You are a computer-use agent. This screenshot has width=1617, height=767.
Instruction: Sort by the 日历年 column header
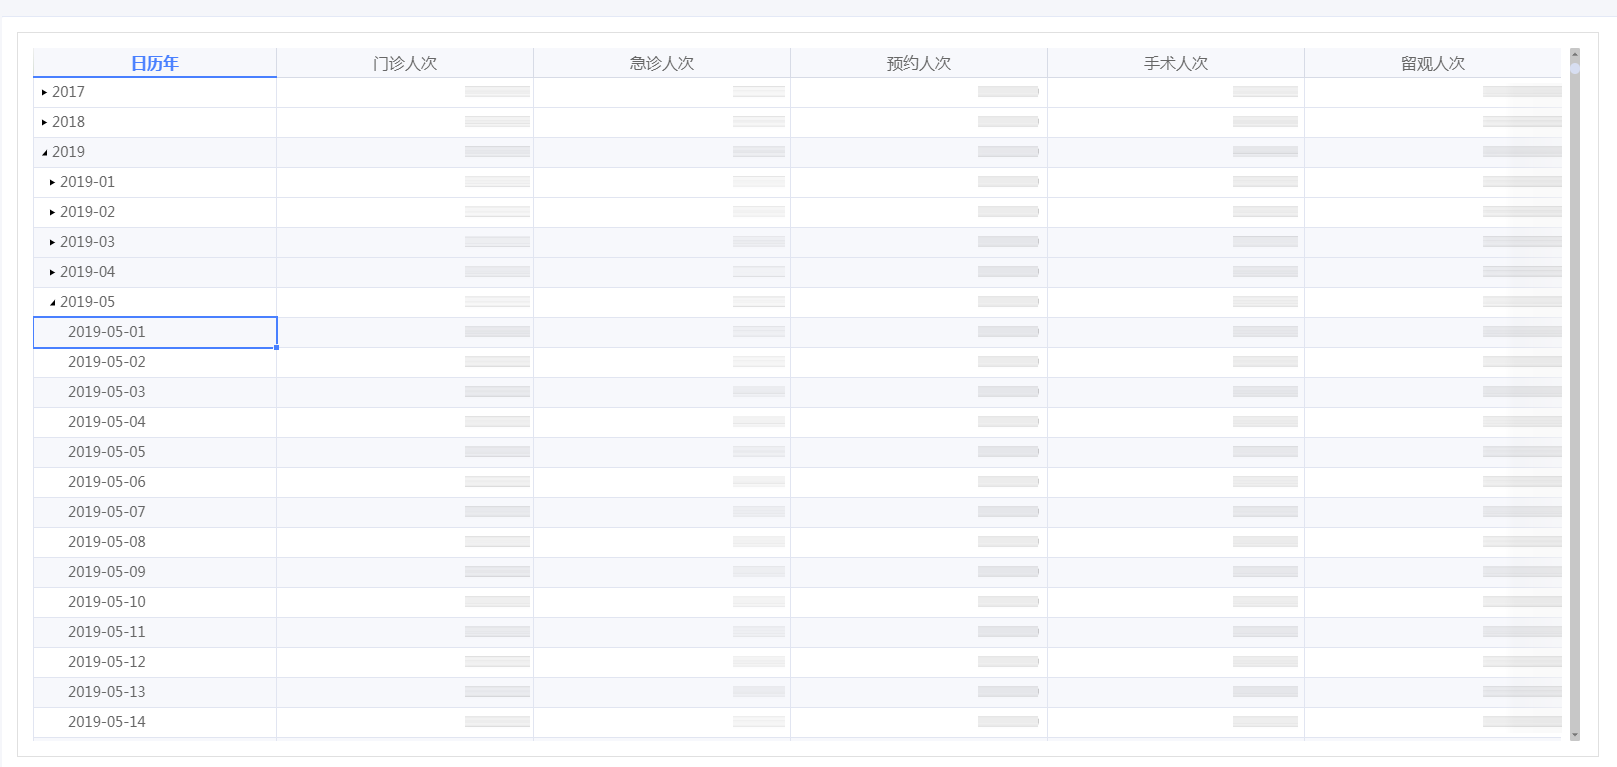(x=155, y=63)
